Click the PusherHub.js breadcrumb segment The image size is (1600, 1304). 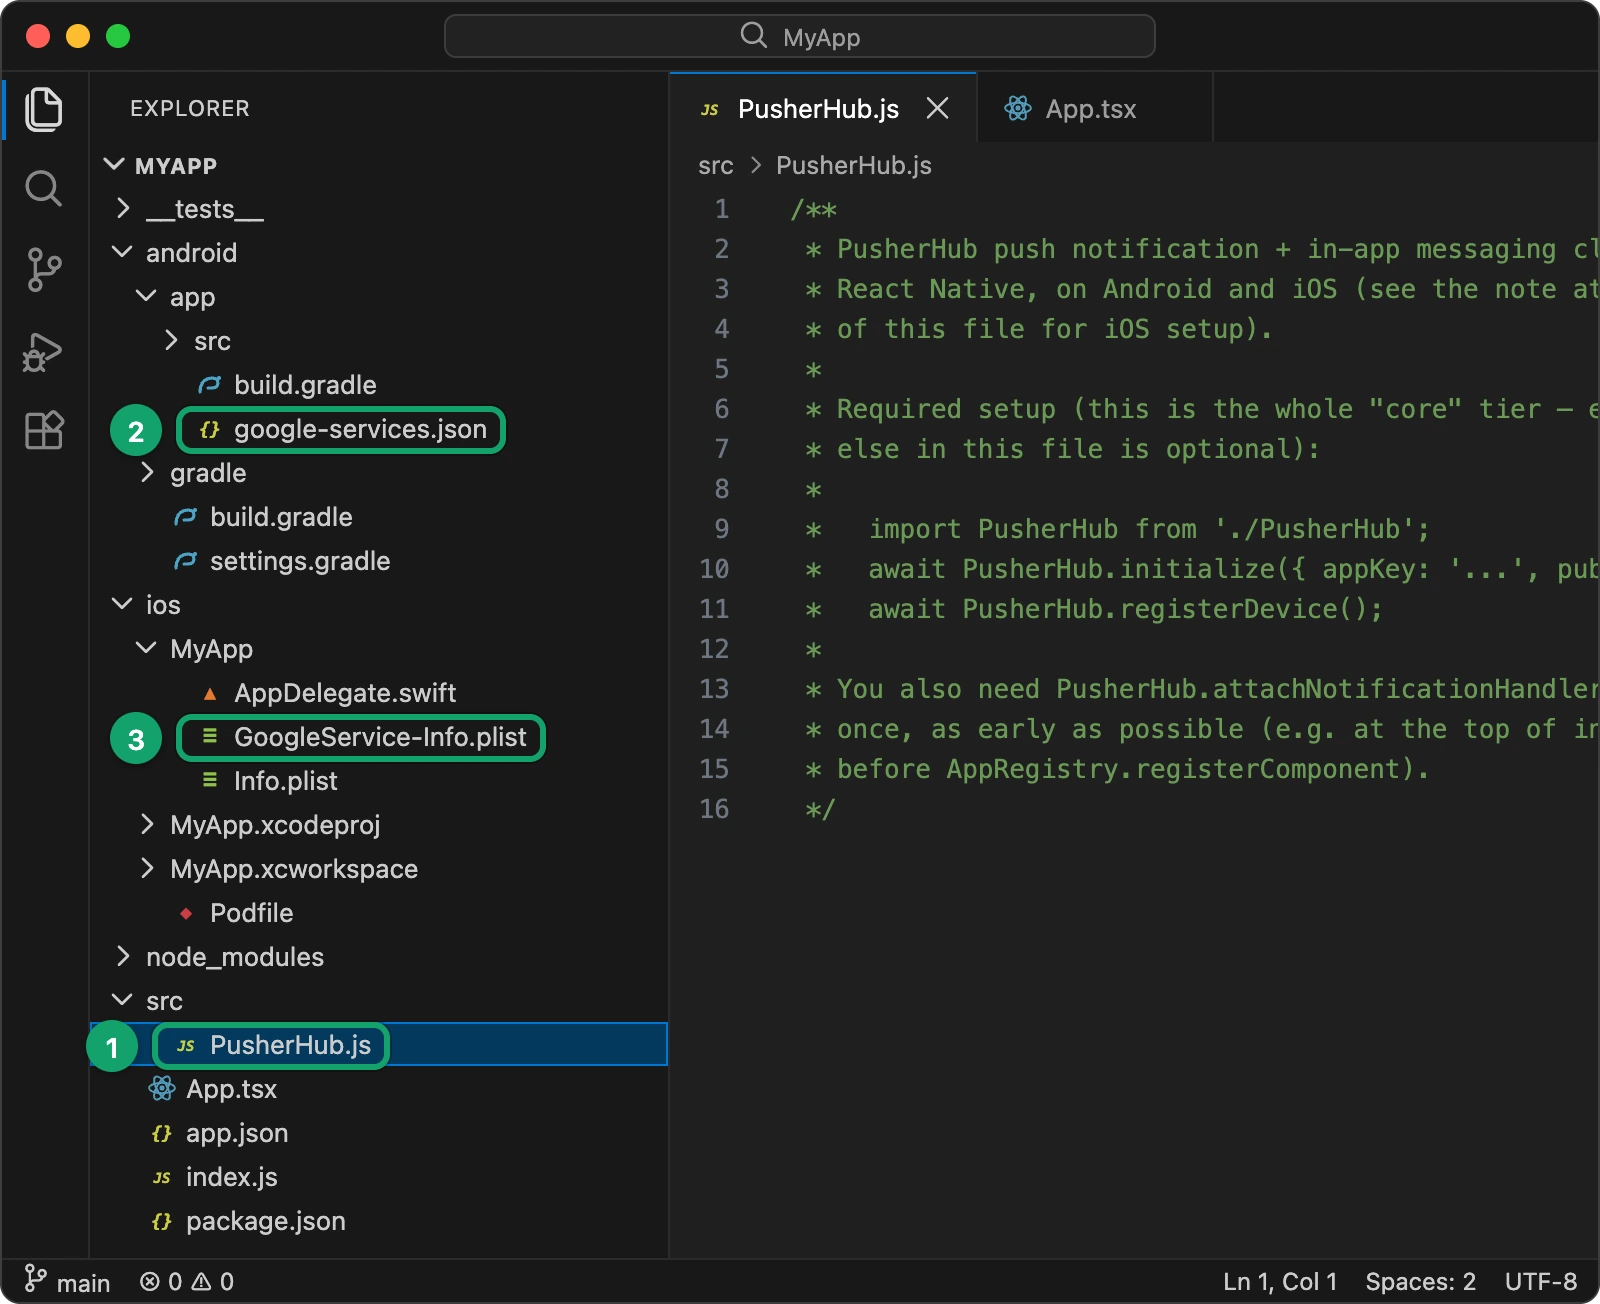[854, 165]
